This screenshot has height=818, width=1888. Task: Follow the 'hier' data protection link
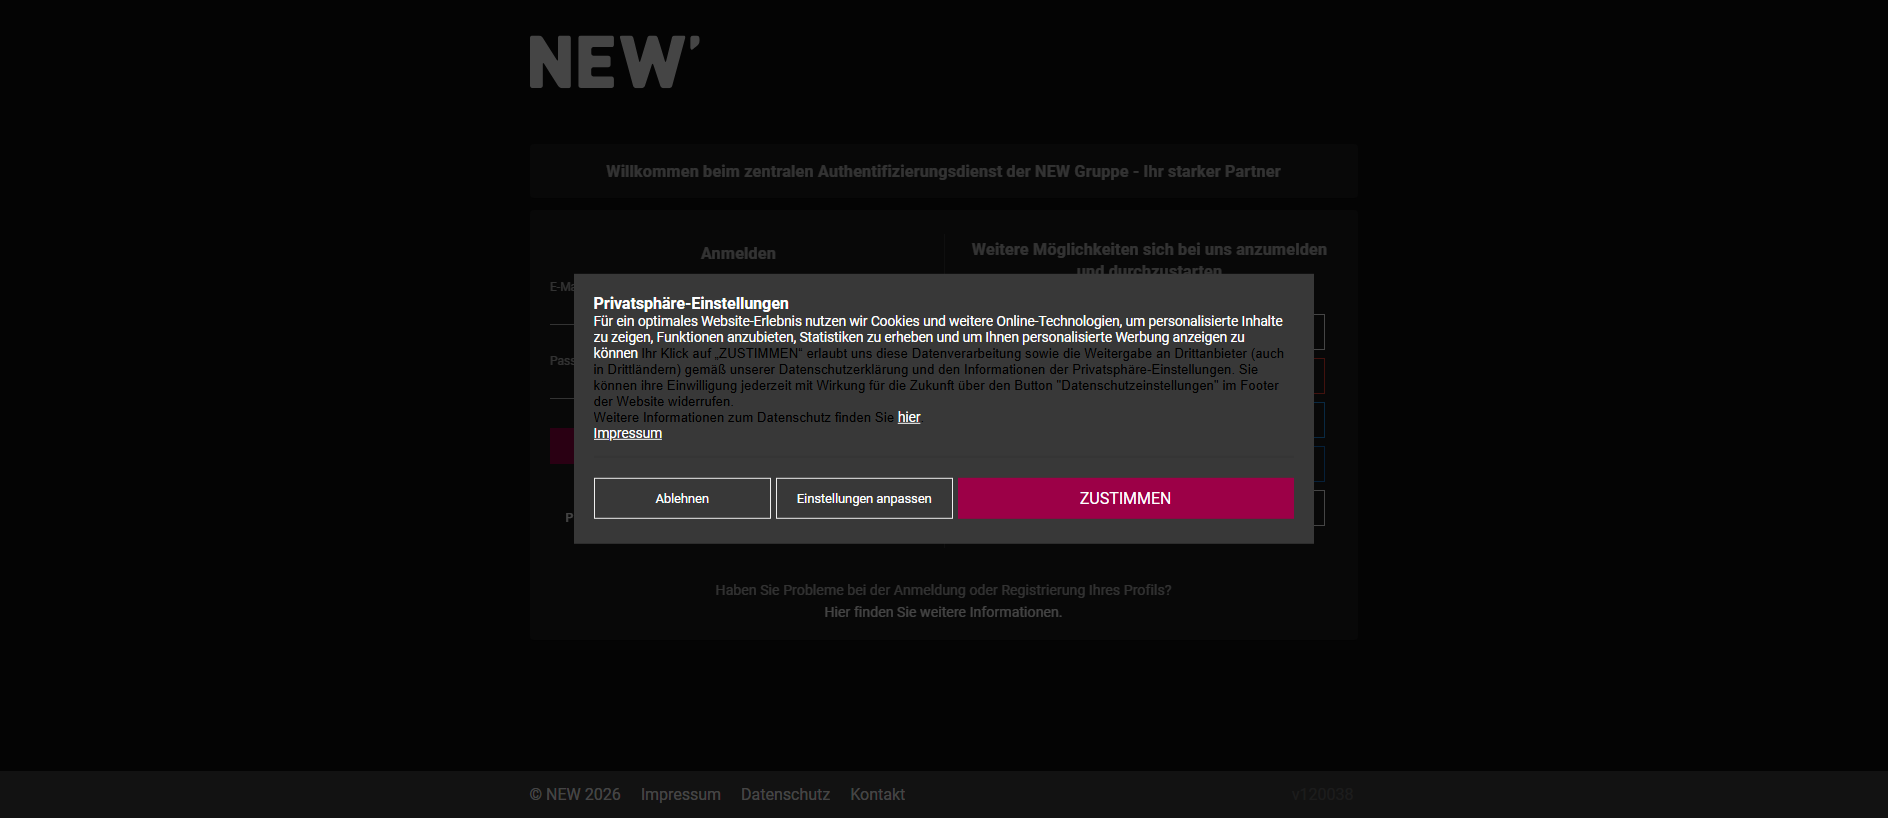[909, 417]
